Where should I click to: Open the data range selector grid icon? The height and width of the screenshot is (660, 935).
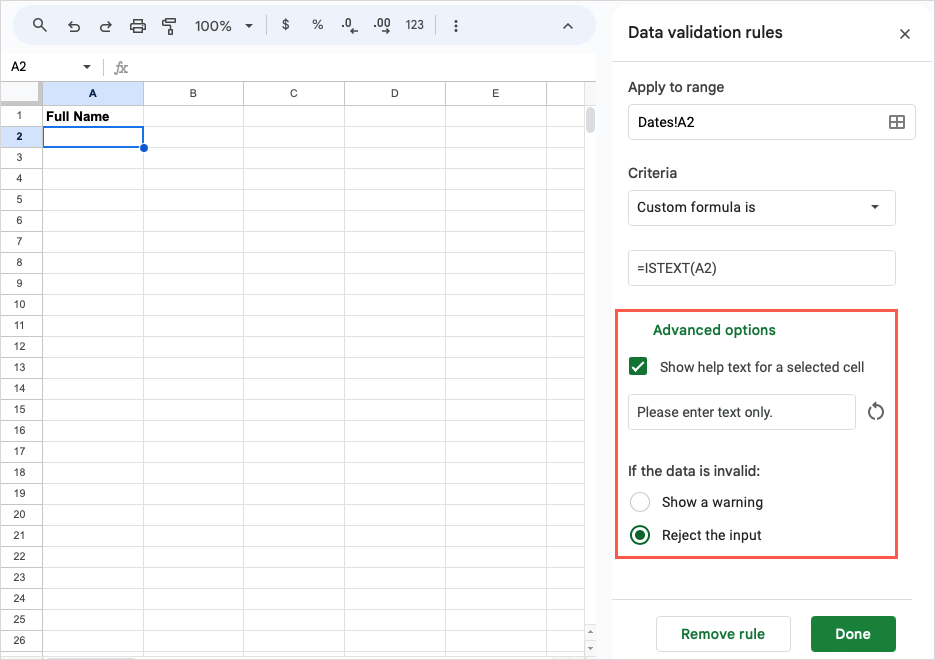click(897, 122)
